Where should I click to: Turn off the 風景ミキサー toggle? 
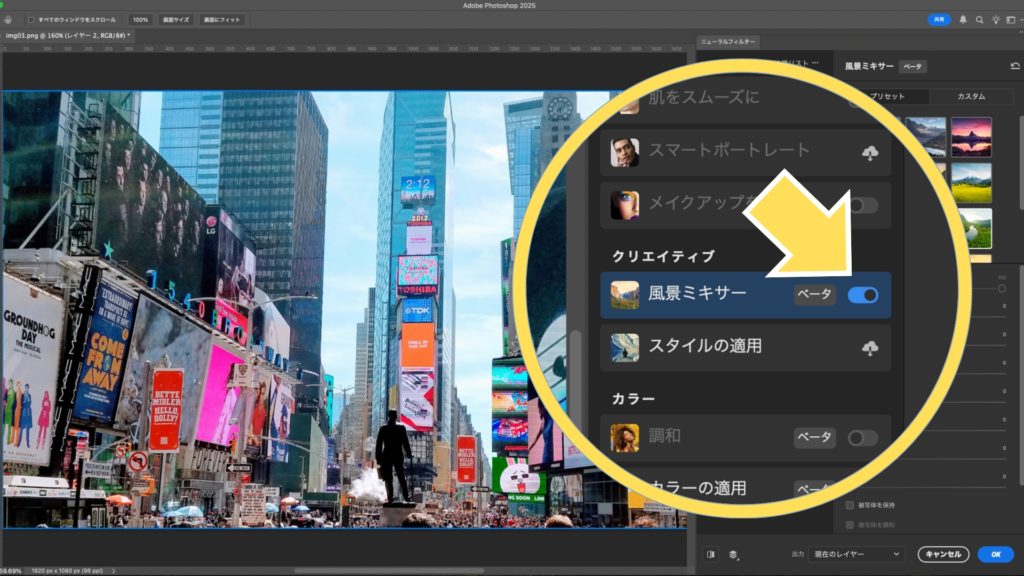[862, 295]
